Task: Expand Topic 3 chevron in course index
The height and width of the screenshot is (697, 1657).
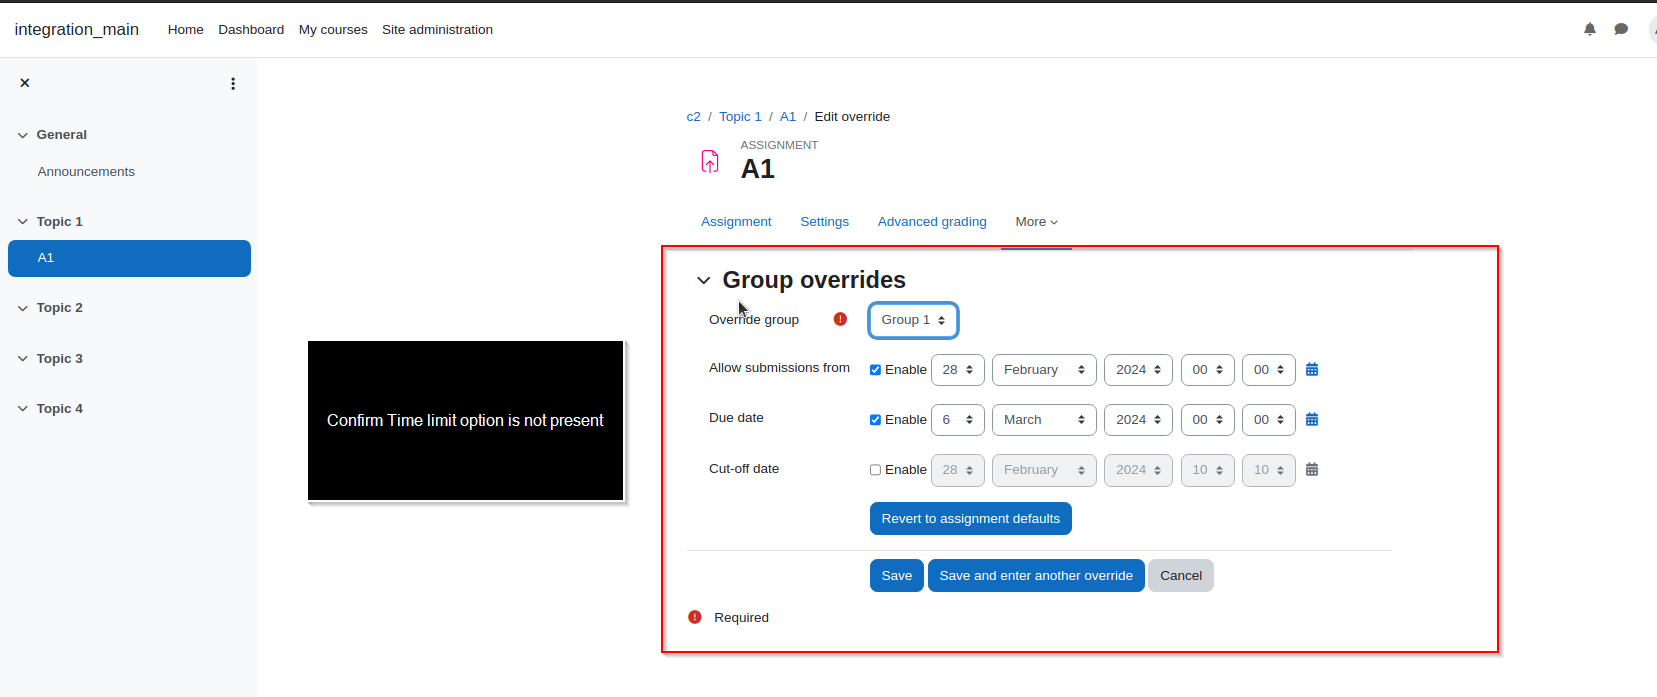Action: click(22, 359)
